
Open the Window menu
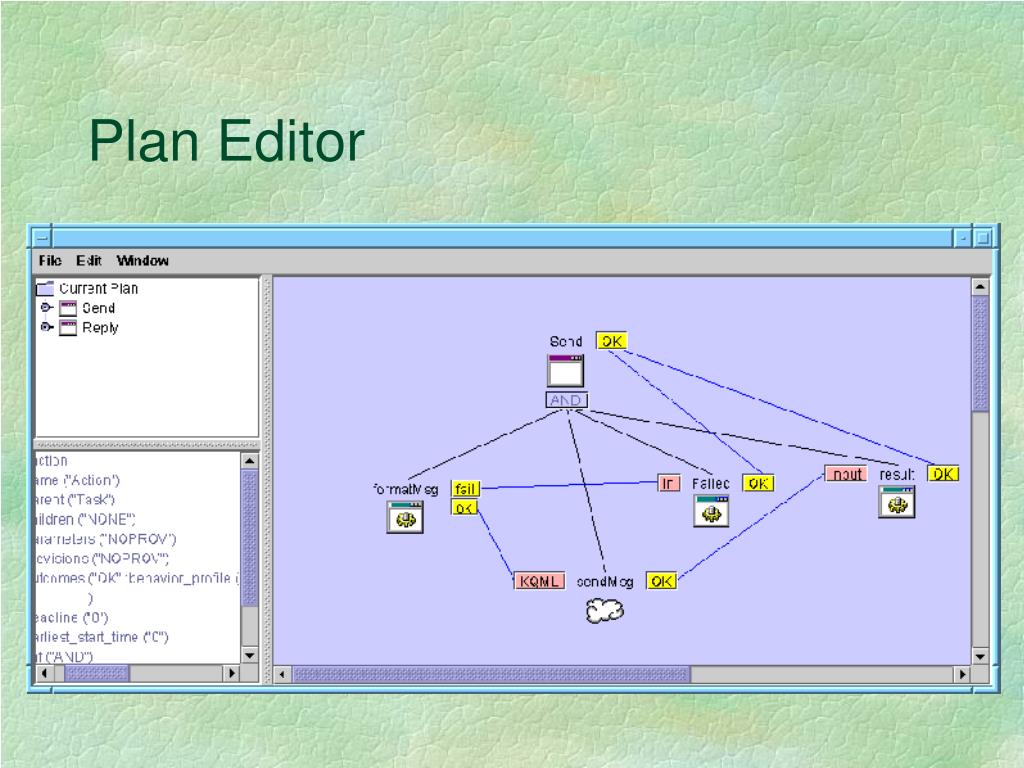pyautogui.click(x=142, y=261)
